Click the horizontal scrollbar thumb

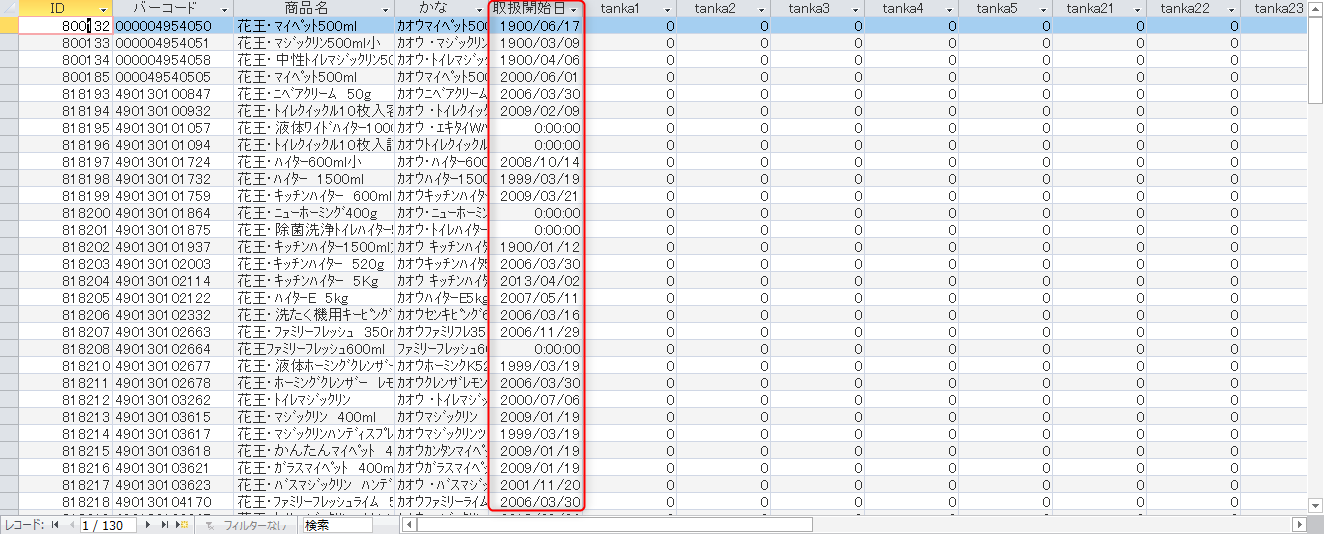click(615, 525)
